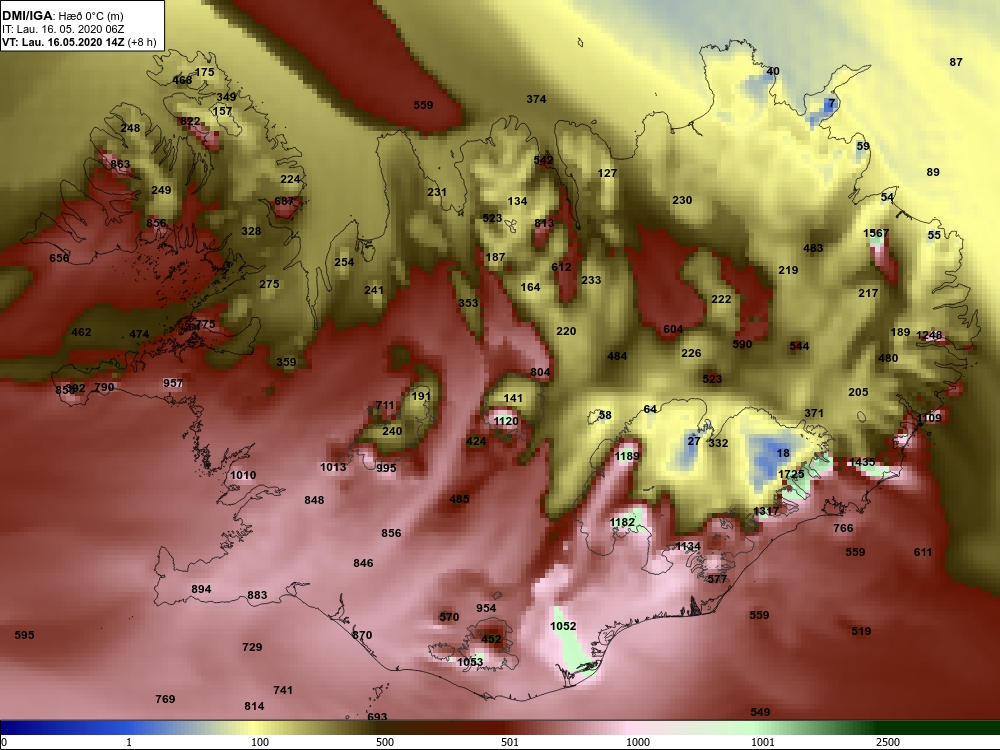Image resolution: width=1000 pixels, height=750 pixels.
Task: Click the map value 693 at the bottom
Action: [377, 717]
